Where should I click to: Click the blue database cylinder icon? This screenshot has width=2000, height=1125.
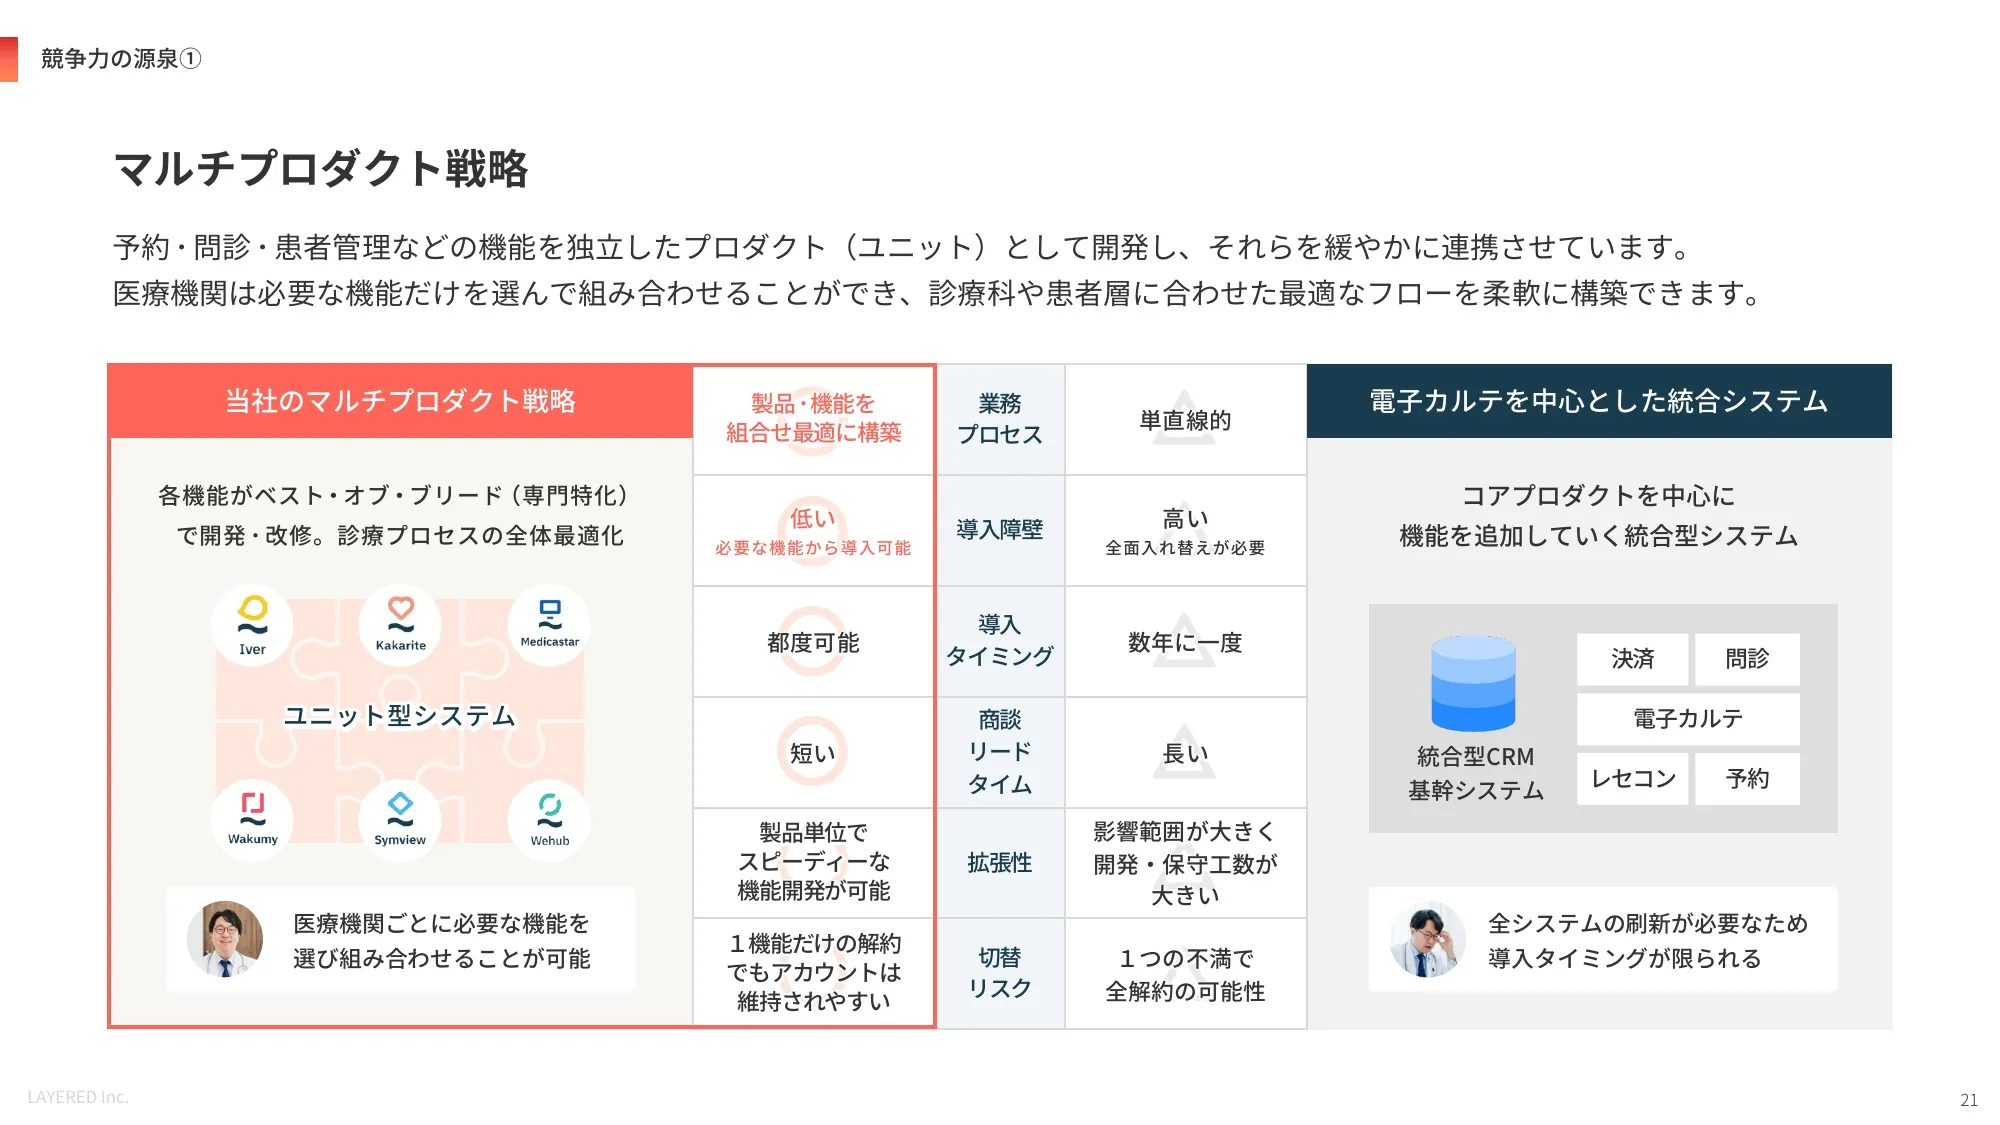tap(1473, 684)
